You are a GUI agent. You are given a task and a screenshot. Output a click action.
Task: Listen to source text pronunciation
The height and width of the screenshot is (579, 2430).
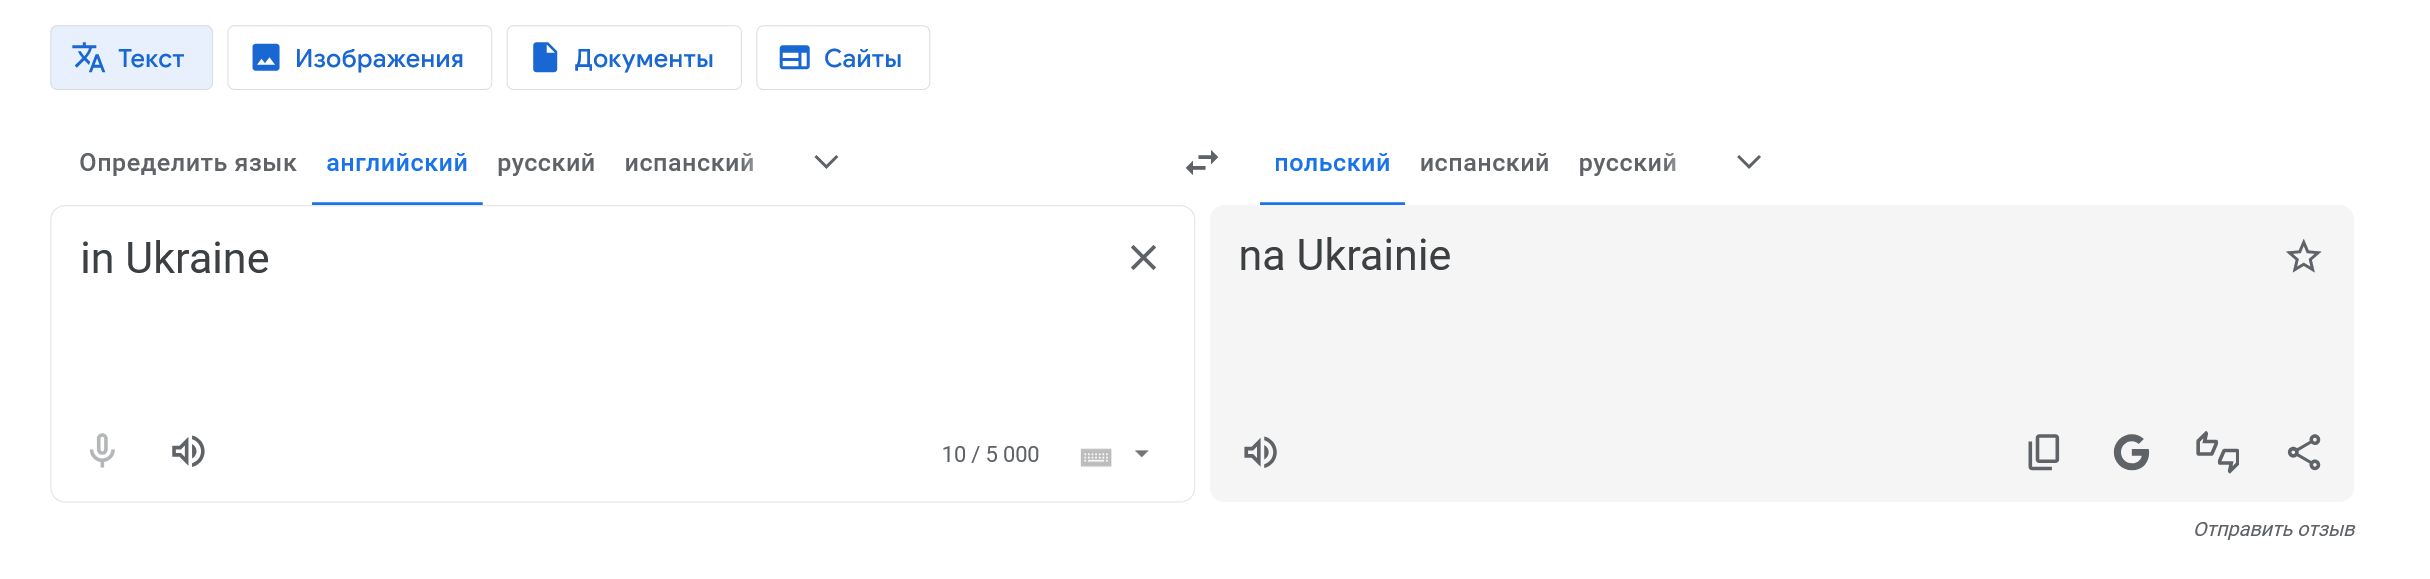(188, 452)
